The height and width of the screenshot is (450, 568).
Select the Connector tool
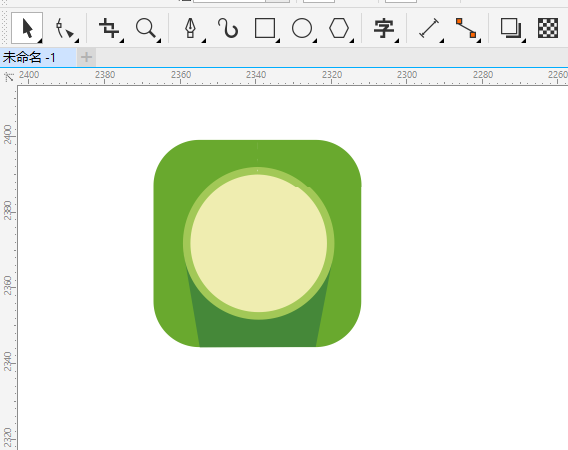pyautogui.click(x=466, y=28)
